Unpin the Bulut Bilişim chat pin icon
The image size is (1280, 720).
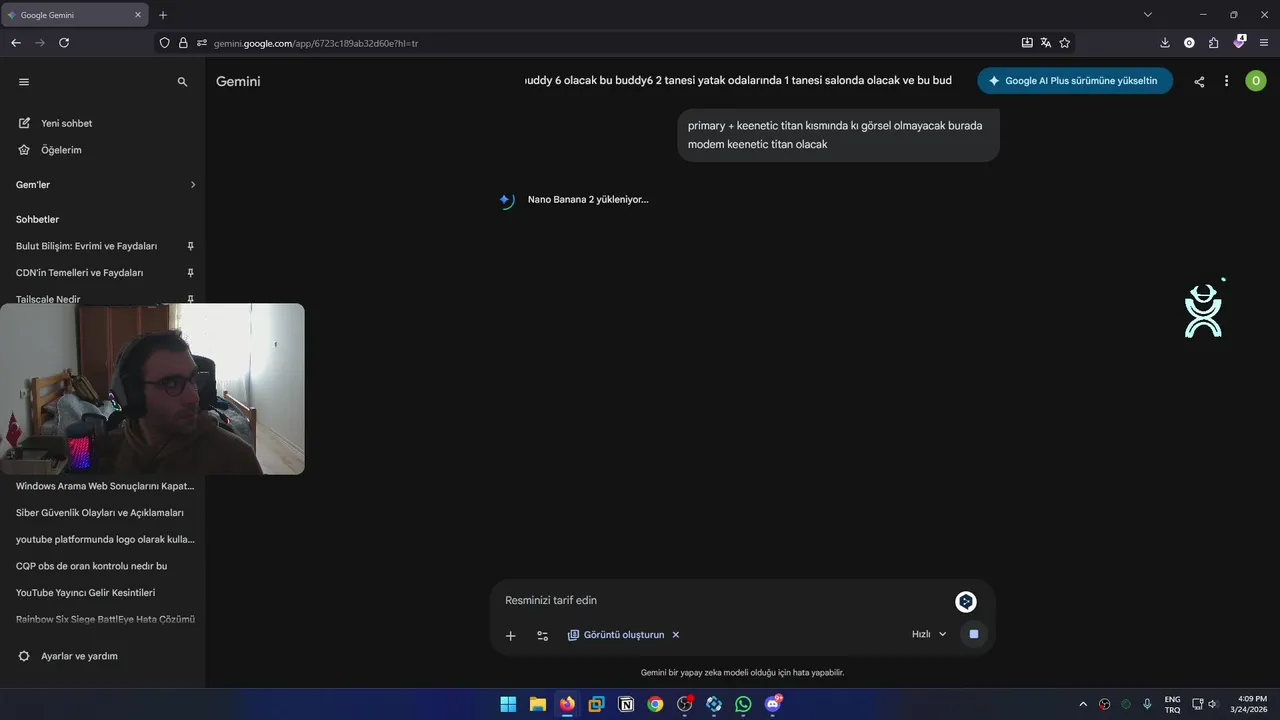(x=190, y=246)
